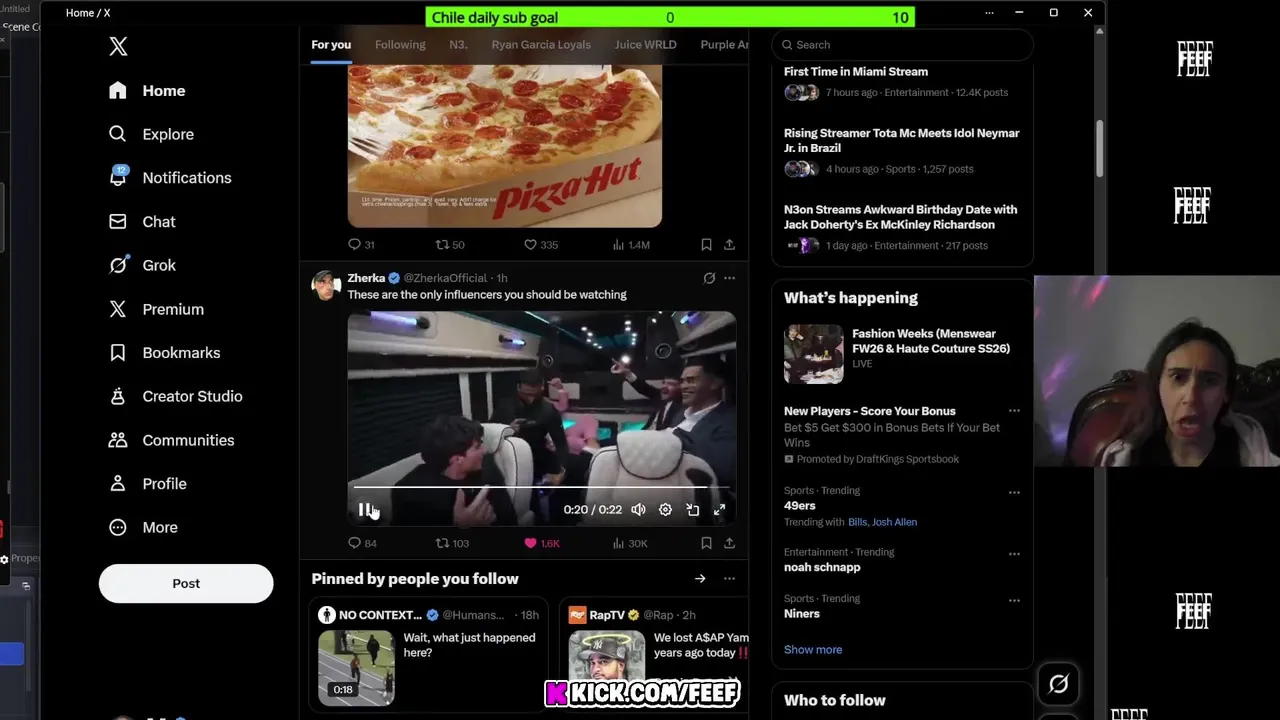Mute the video with speaker icon

pyautogui.click(x=638, y=510)
